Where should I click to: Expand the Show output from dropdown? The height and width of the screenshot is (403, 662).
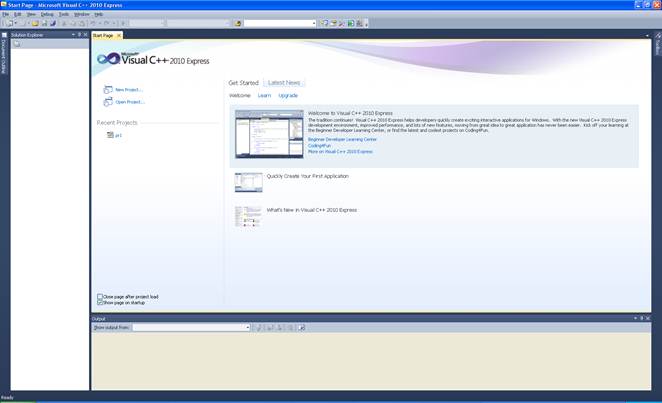pyautogui.click(x=247, y=327)
